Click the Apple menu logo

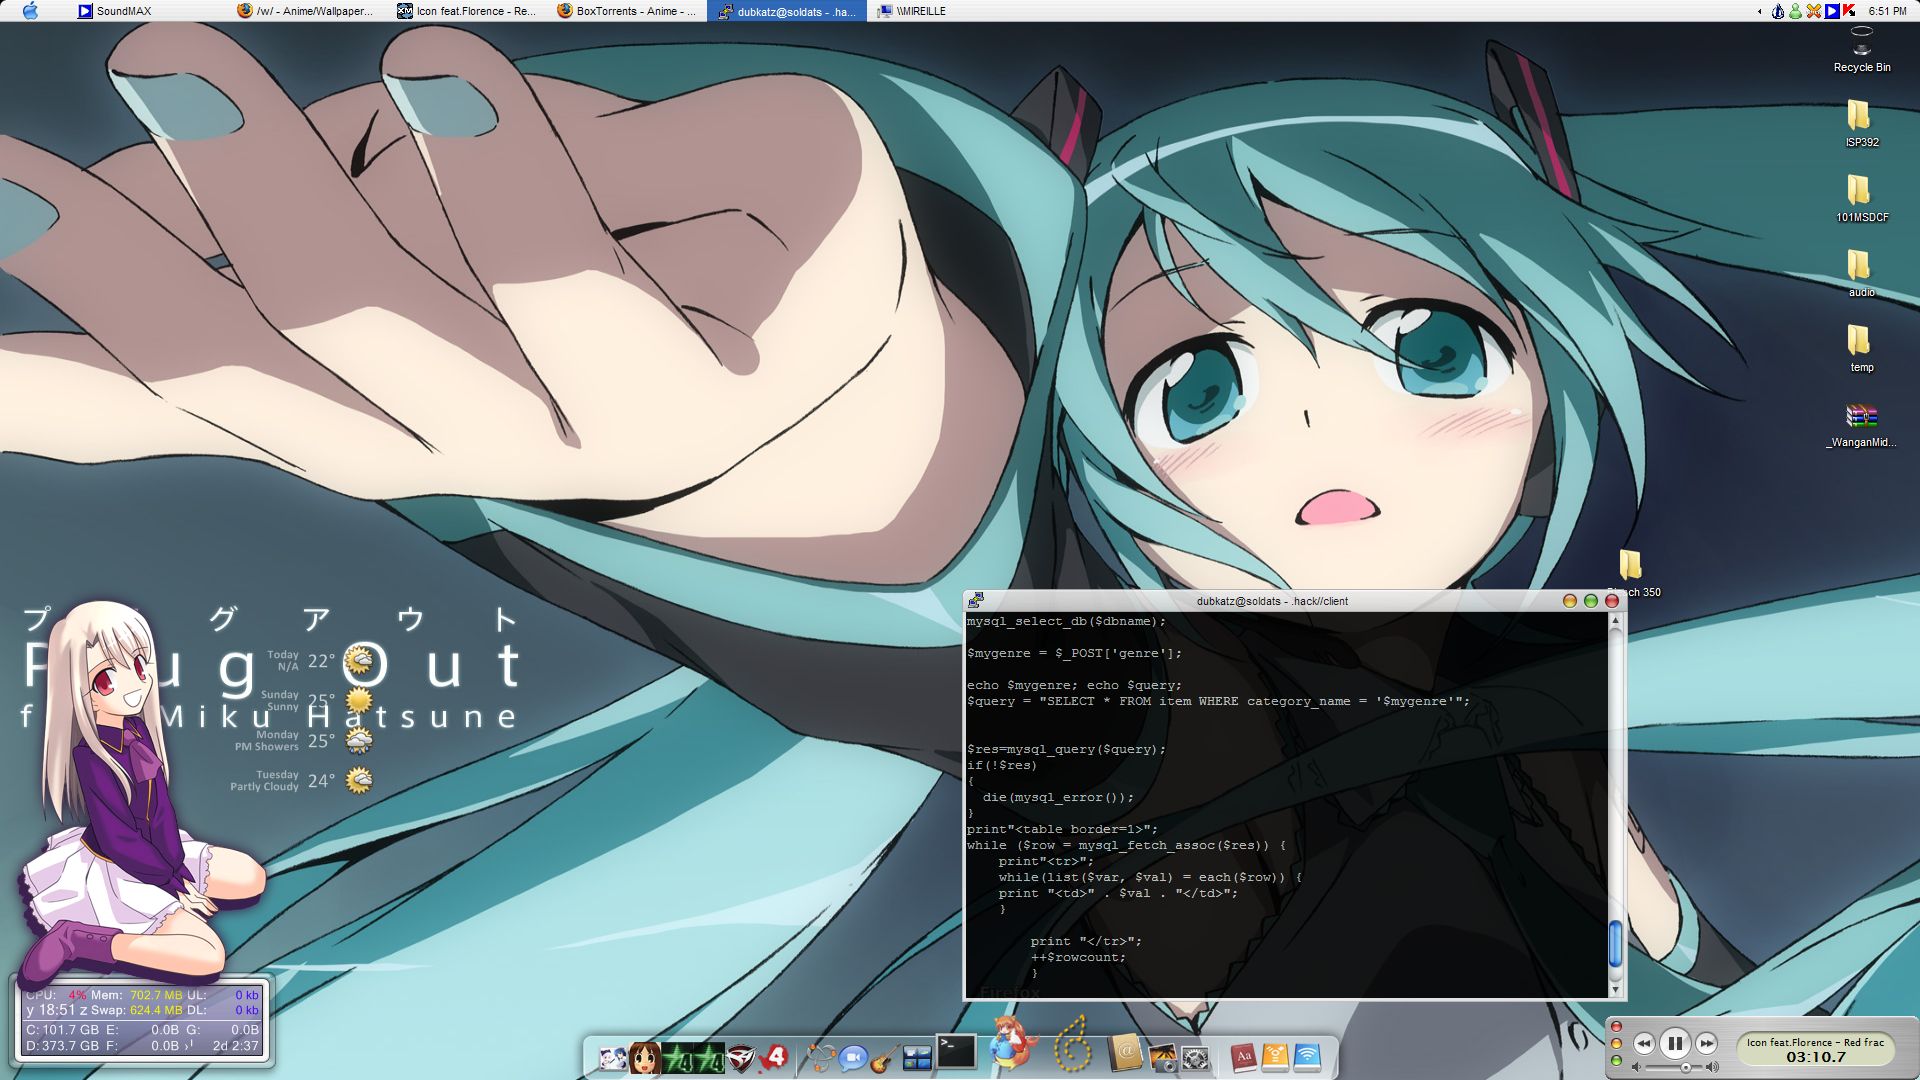[30, 11]
